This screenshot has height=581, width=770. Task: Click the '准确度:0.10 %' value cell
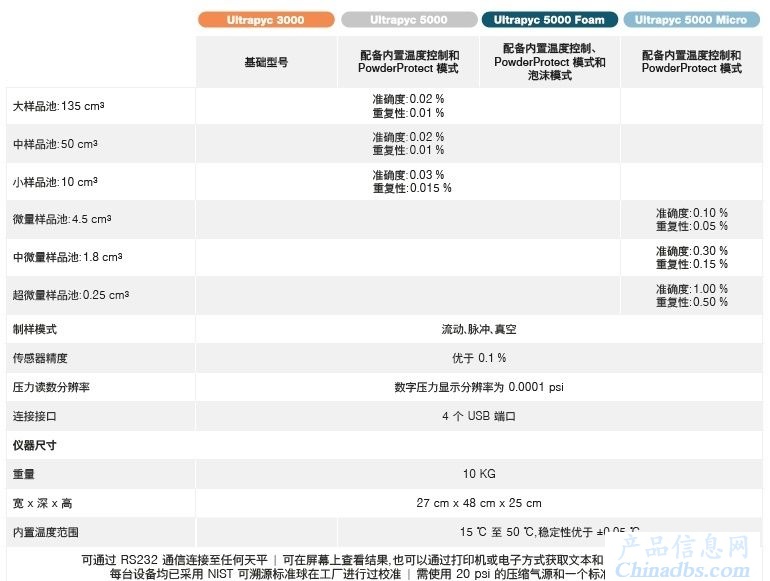(691, 220)
